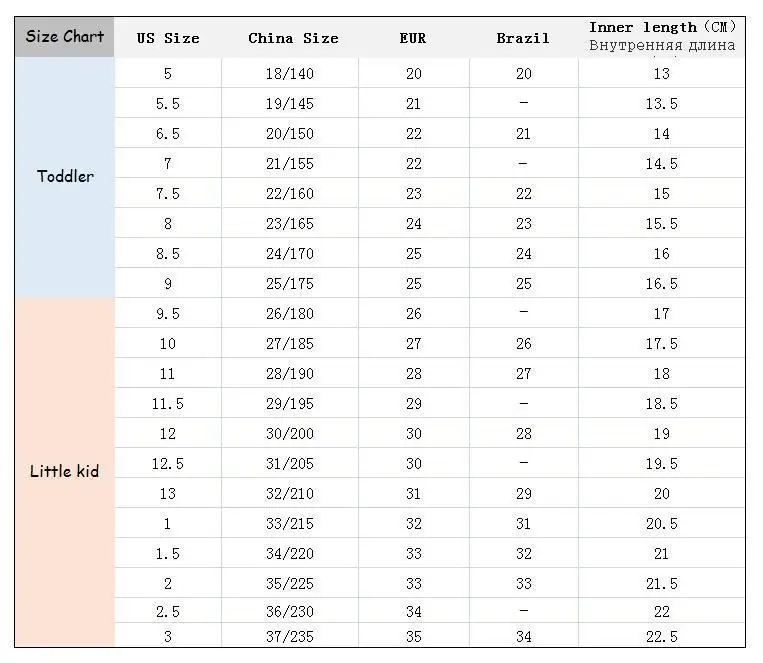Select the 18/140 China size cell
Screen dimensions: 763x663
point(290,74)
